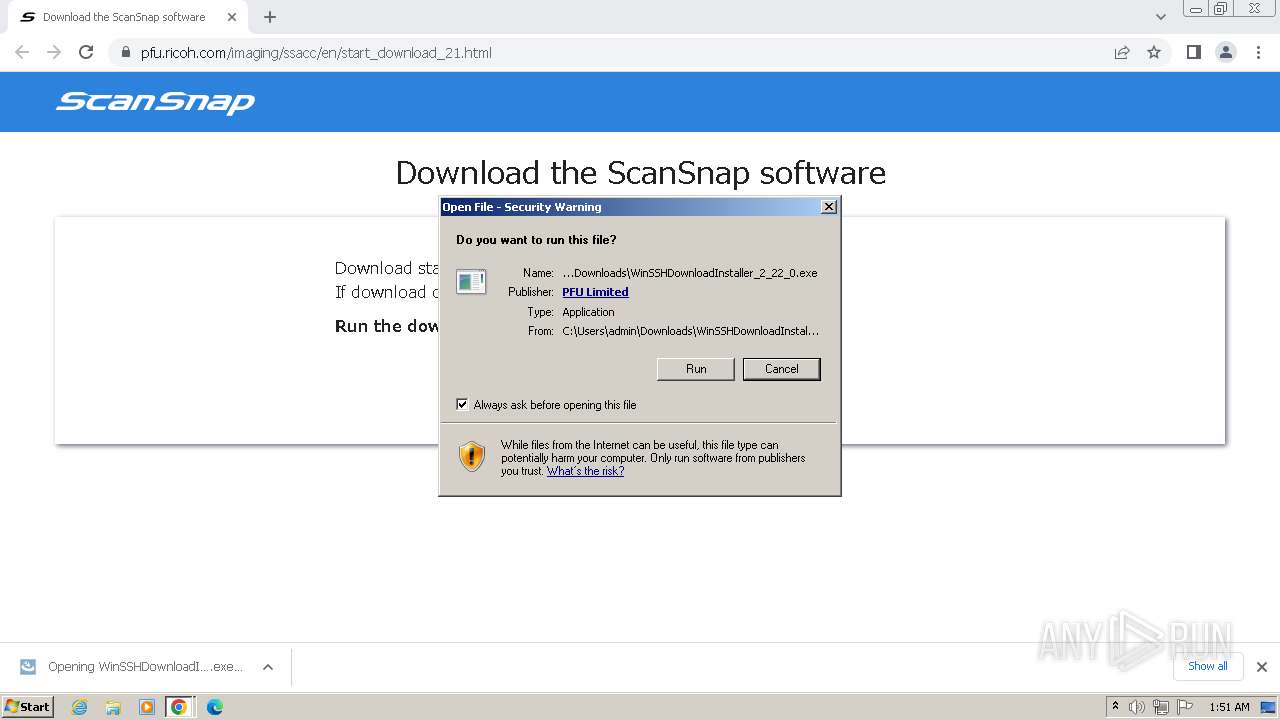Click Cancel in the Security Warning dialog
This screenshot has width=1280, height=720.
click(x=781, y=369)
